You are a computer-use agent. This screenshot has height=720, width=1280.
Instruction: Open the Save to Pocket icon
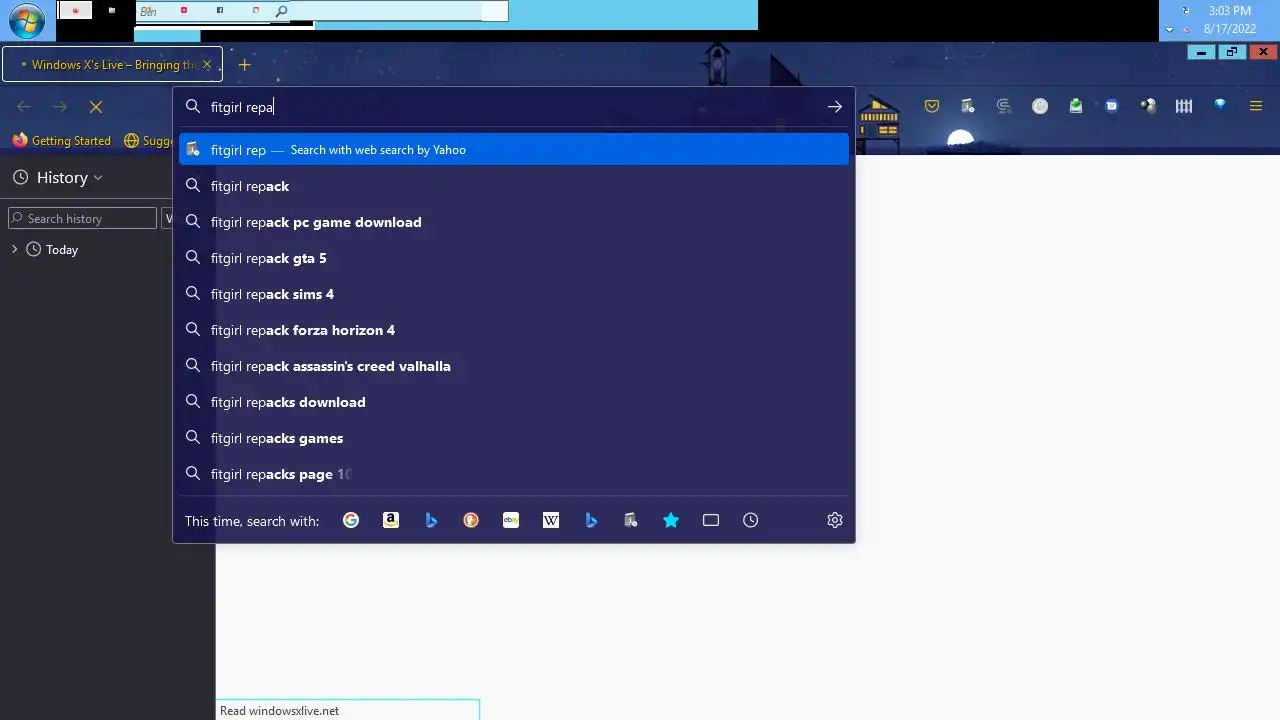[x=932, y=106]
